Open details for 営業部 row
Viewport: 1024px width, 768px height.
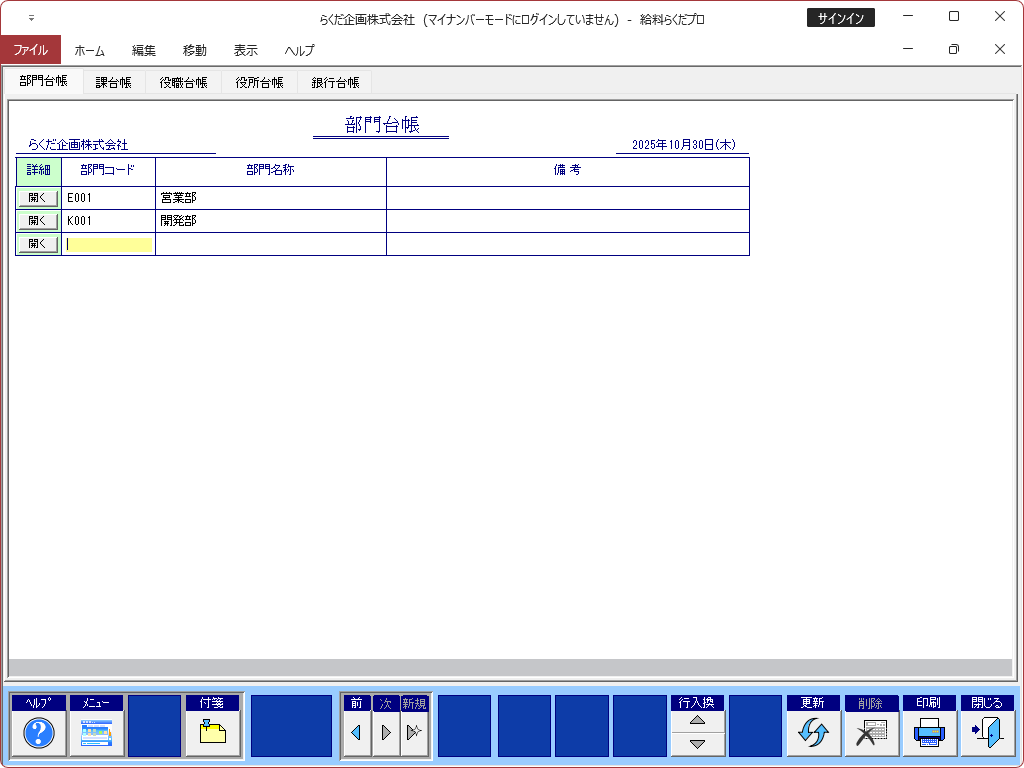38,198
